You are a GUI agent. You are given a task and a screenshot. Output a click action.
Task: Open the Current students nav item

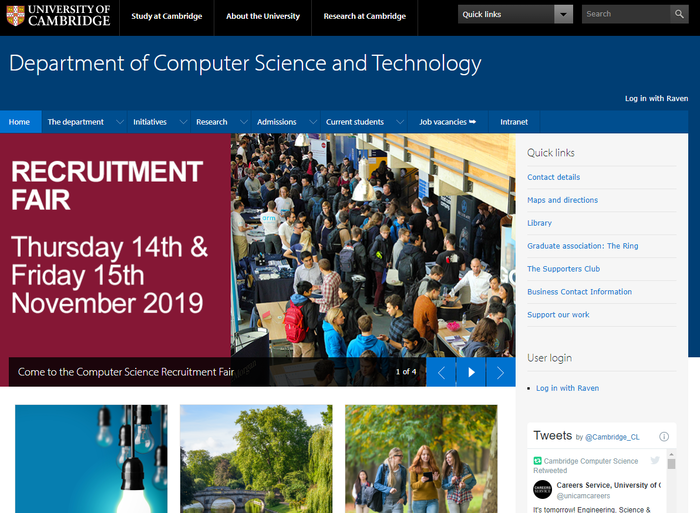click(355, 122)
